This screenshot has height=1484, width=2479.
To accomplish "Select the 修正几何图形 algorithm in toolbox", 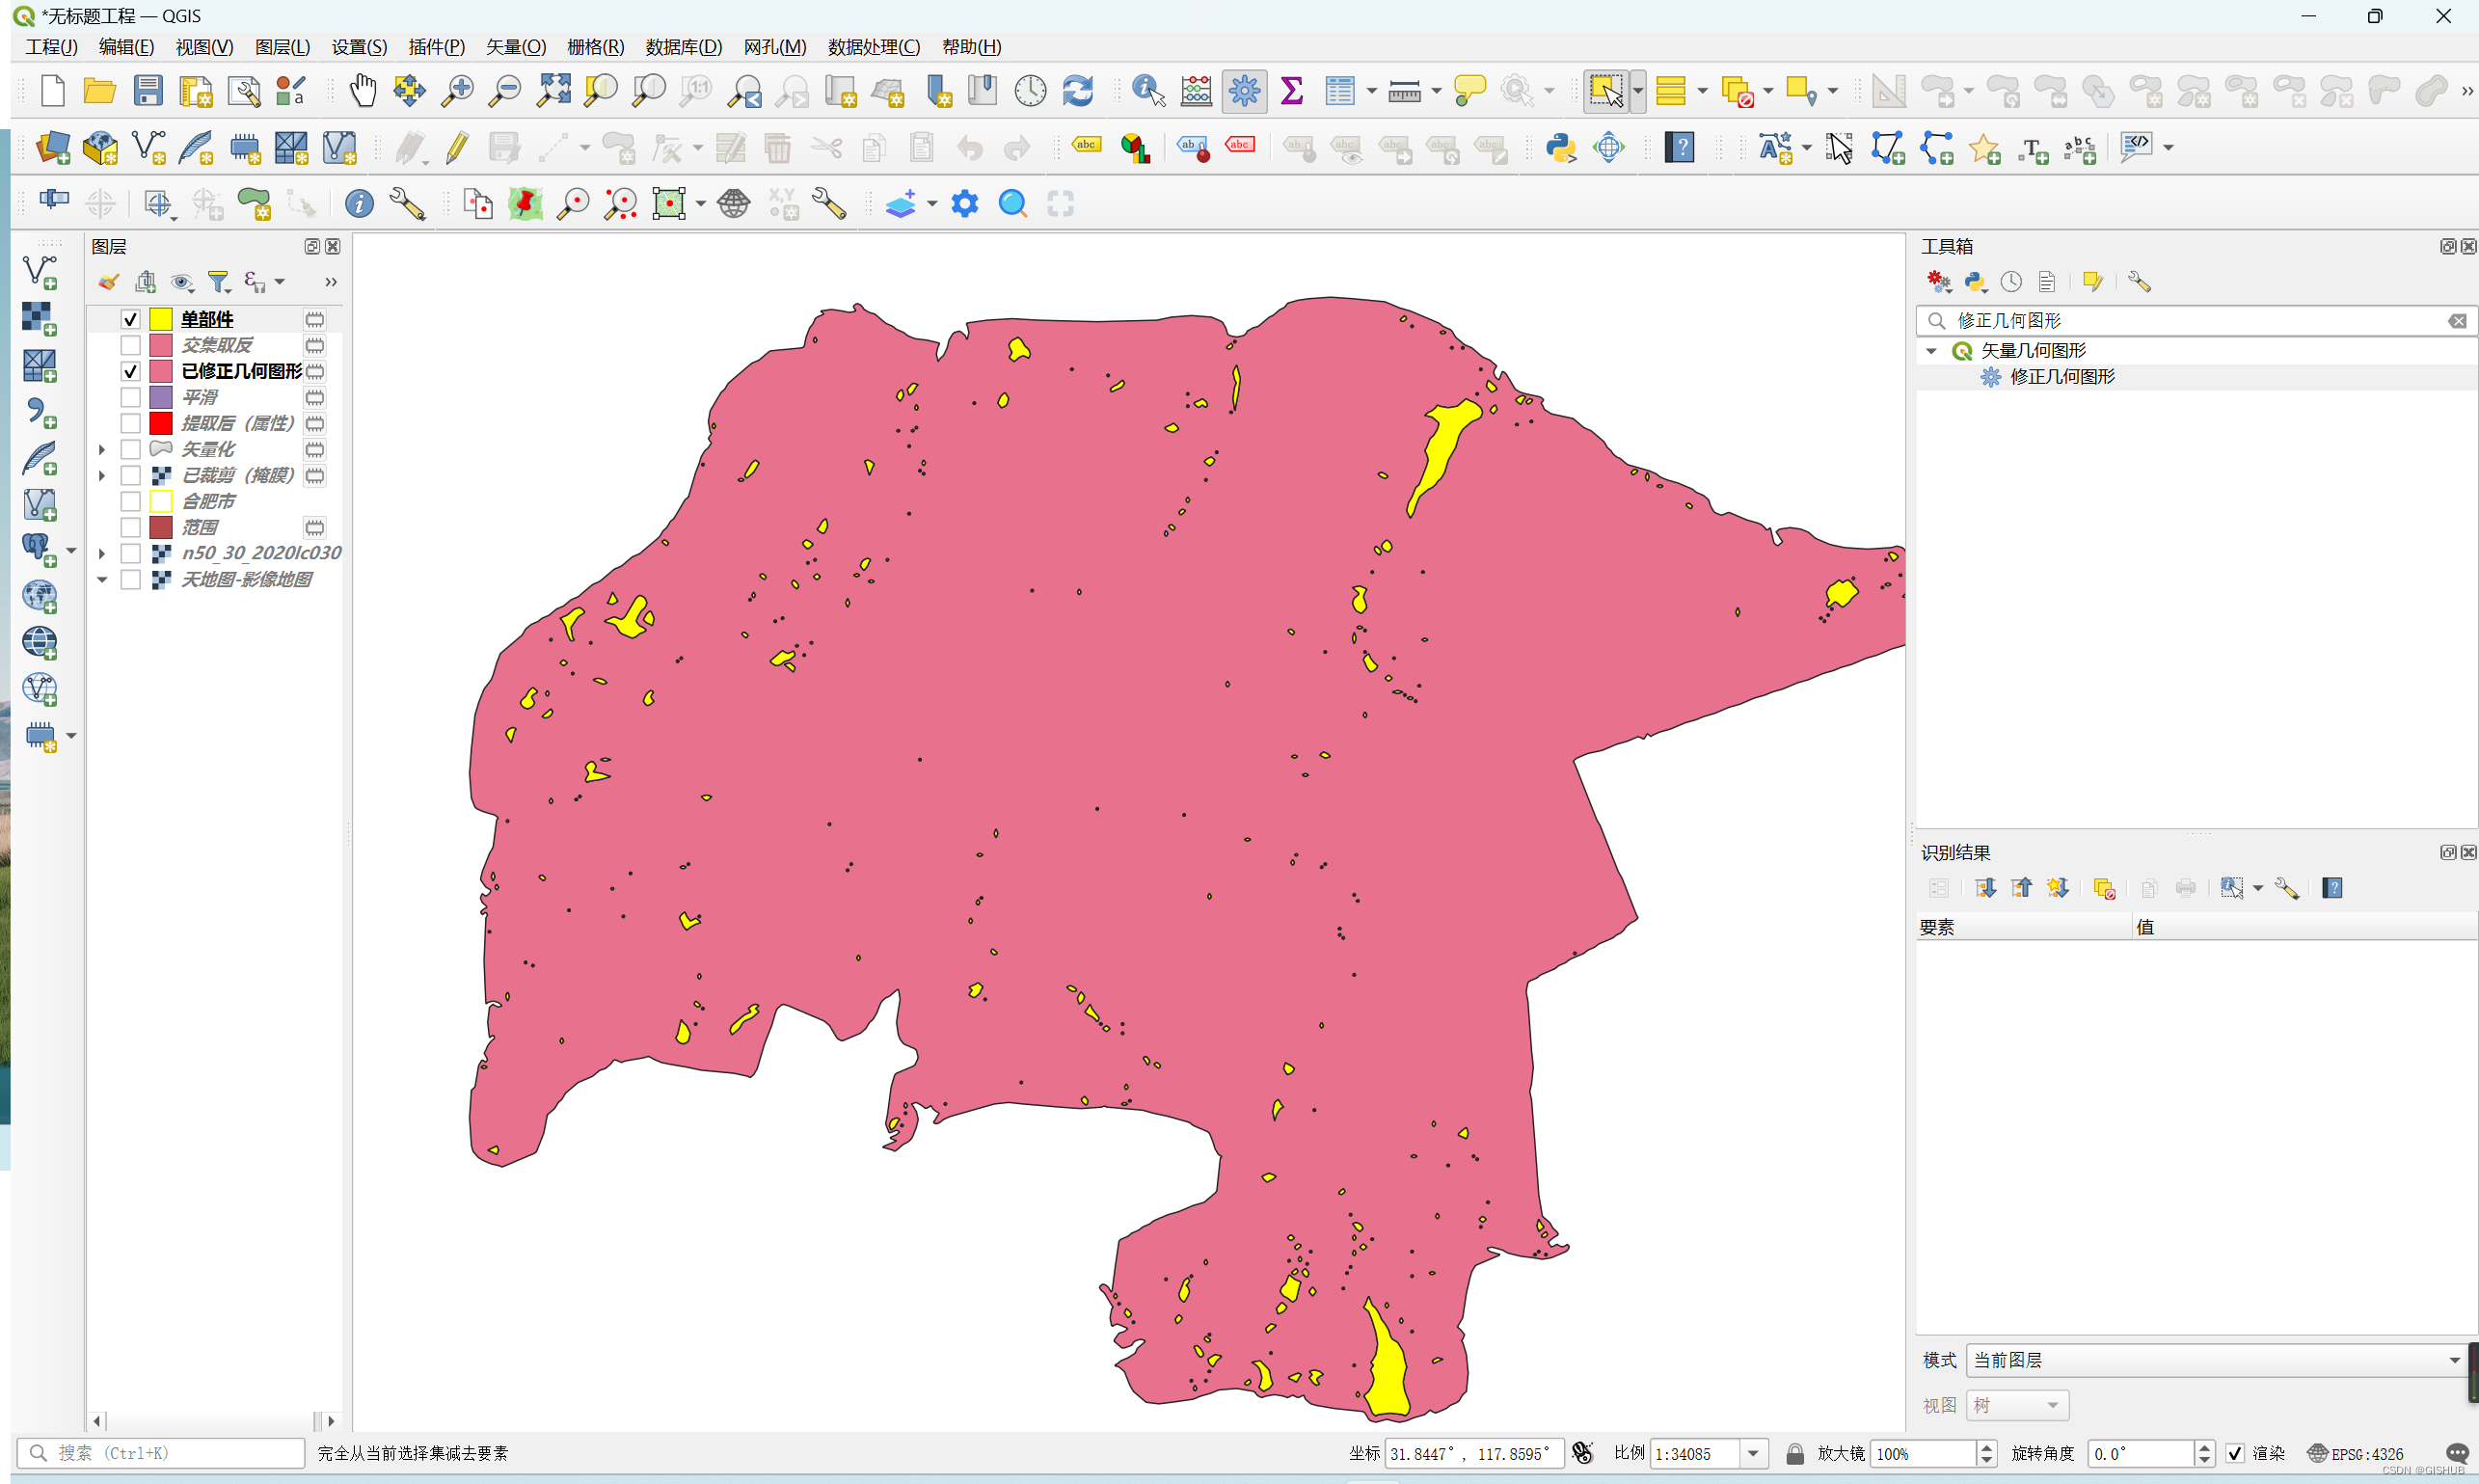I will 2062,376.
